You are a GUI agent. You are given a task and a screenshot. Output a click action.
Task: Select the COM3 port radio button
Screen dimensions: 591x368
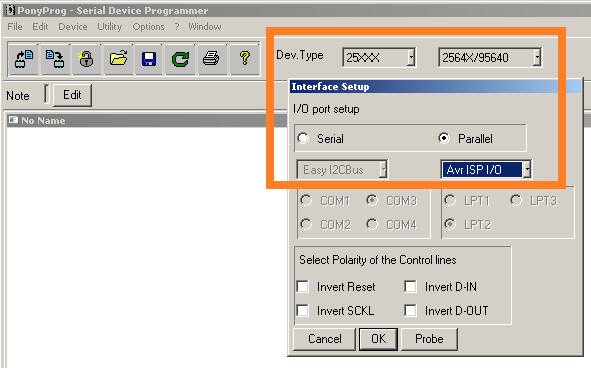pyautogui.click(x=372, y=200)
